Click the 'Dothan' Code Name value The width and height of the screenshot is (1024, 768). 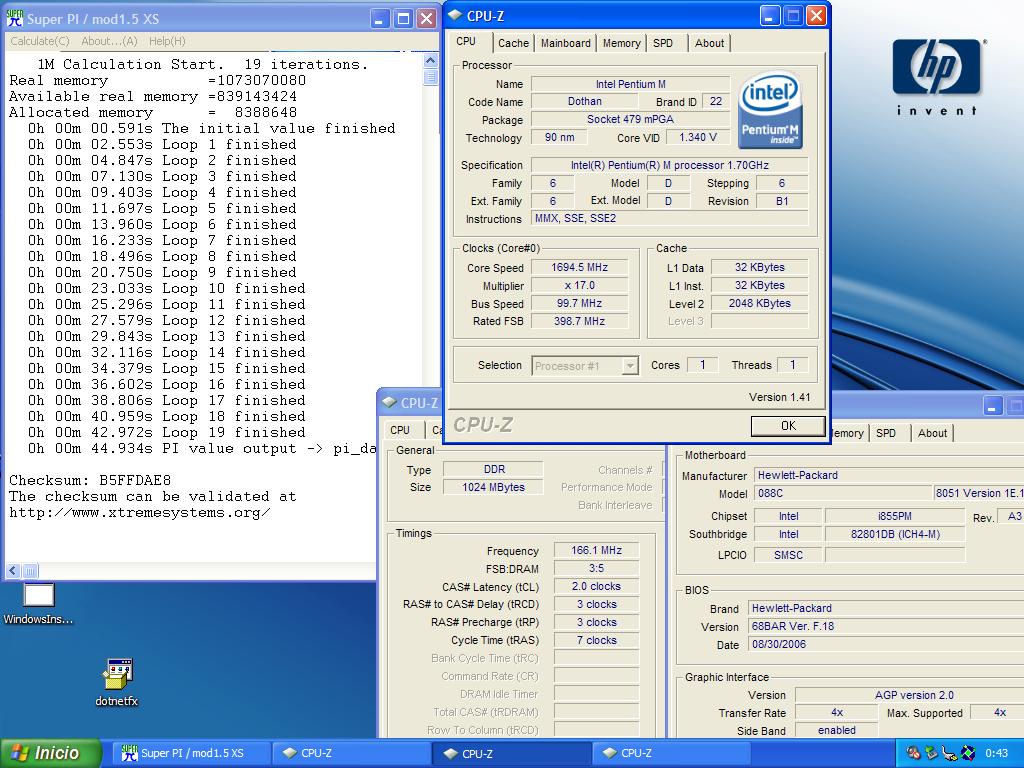point(584,101)
